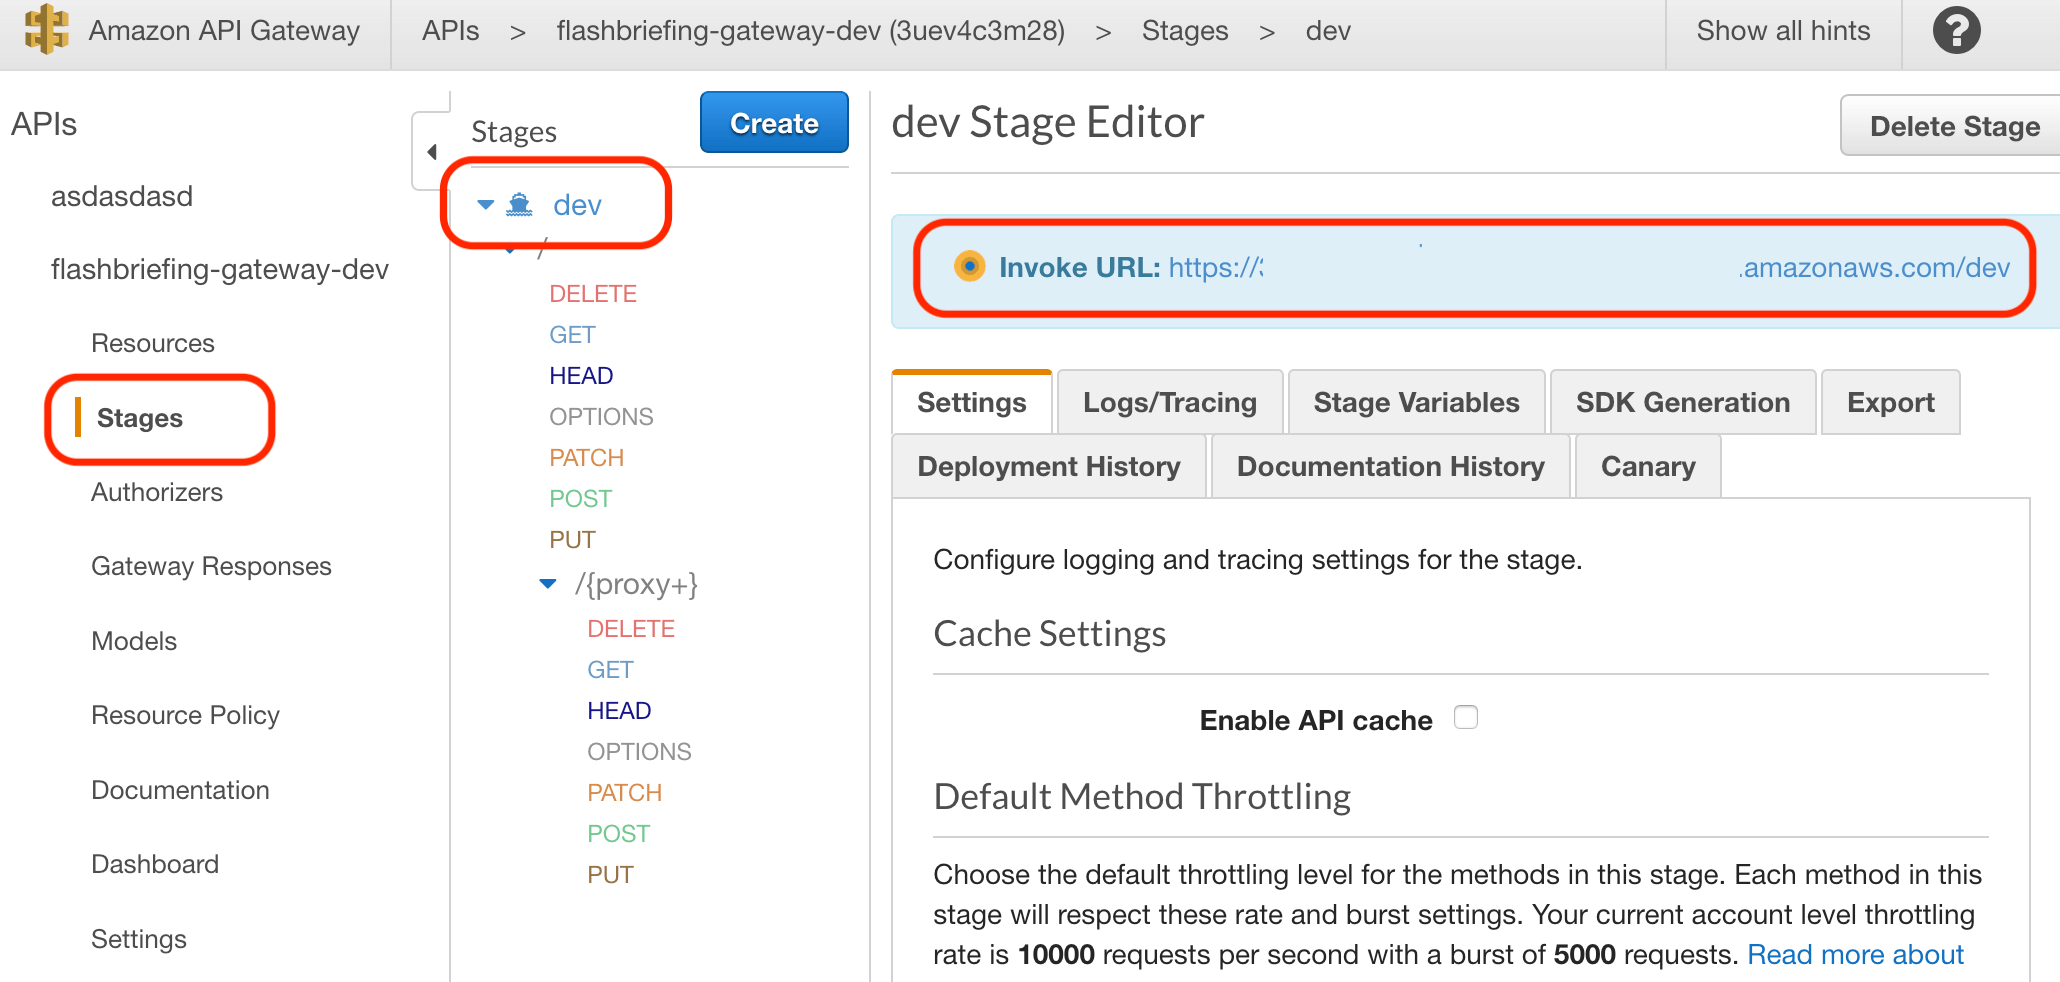Enable the API cache checkbox
Viewport: 2060px width, 982px height.
pos(1466,718)
